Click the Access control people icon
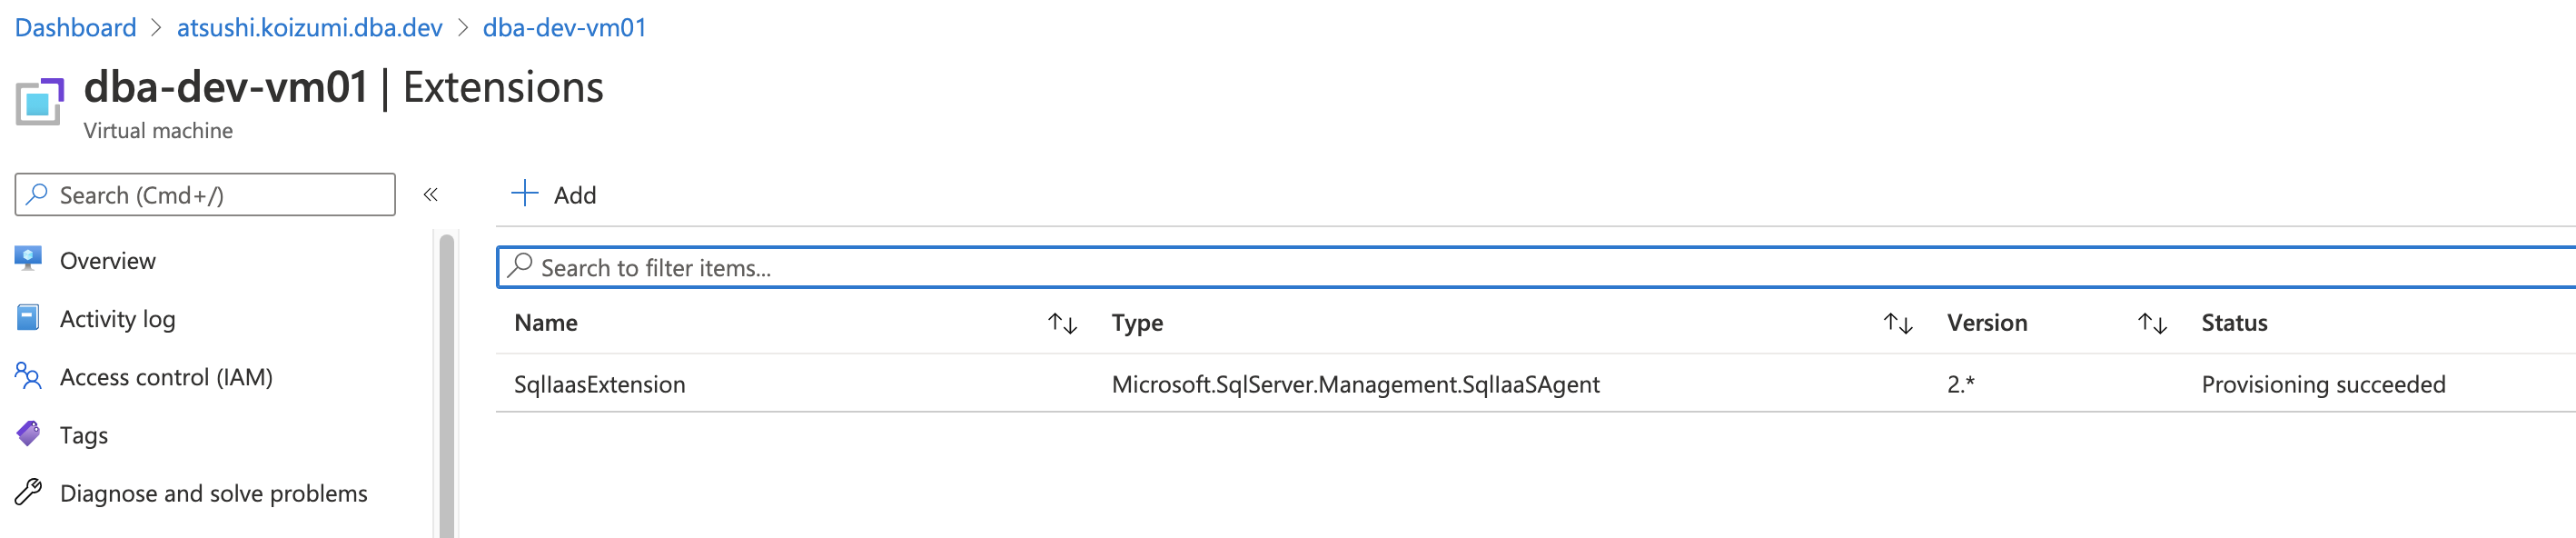The image size is (2576, 538). pos(28,376)
